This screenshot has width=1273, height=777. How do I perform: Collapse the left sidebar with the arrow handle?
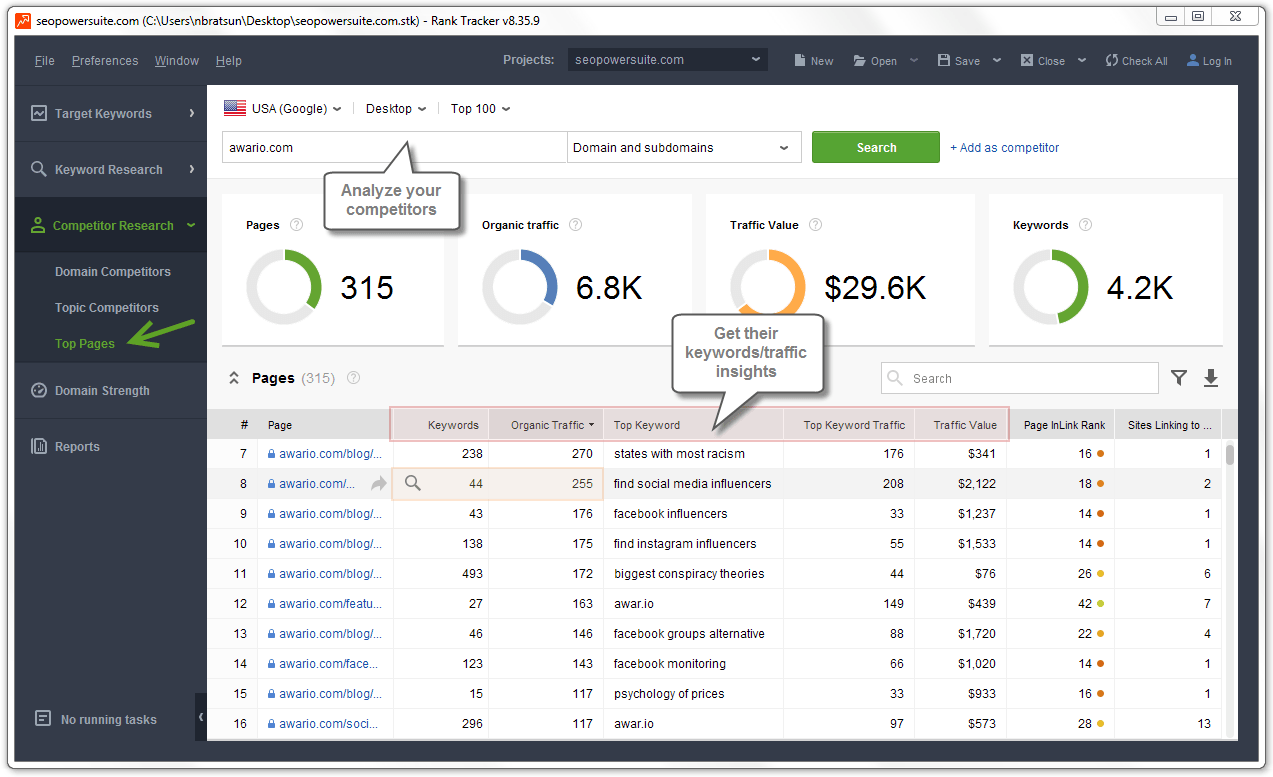[201, 717]
